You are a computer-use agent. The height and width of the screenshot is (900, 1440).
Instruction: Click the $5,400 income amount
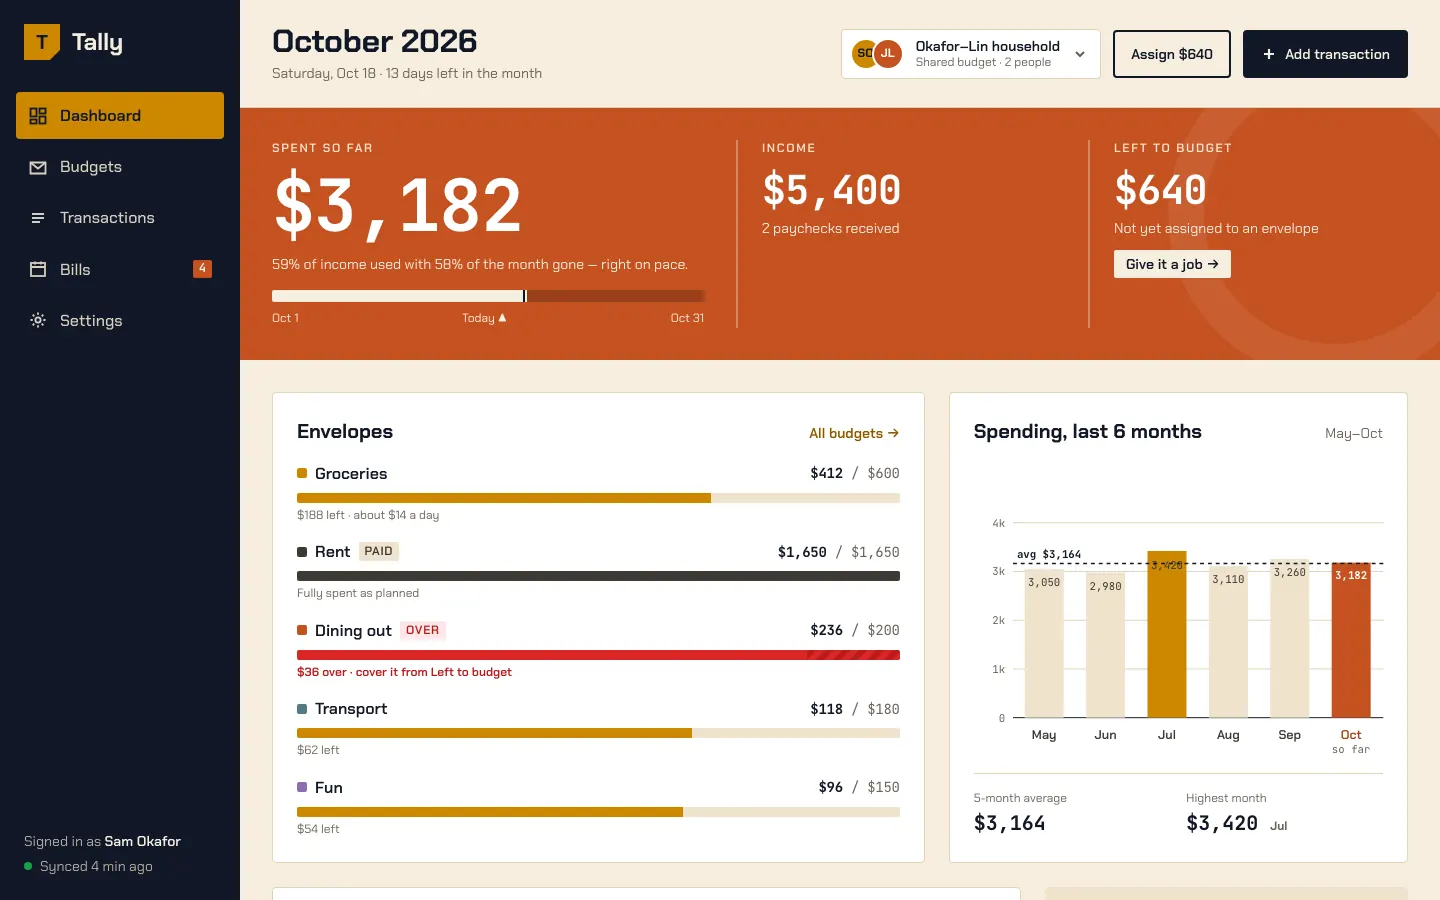click(x=832, y=190)
